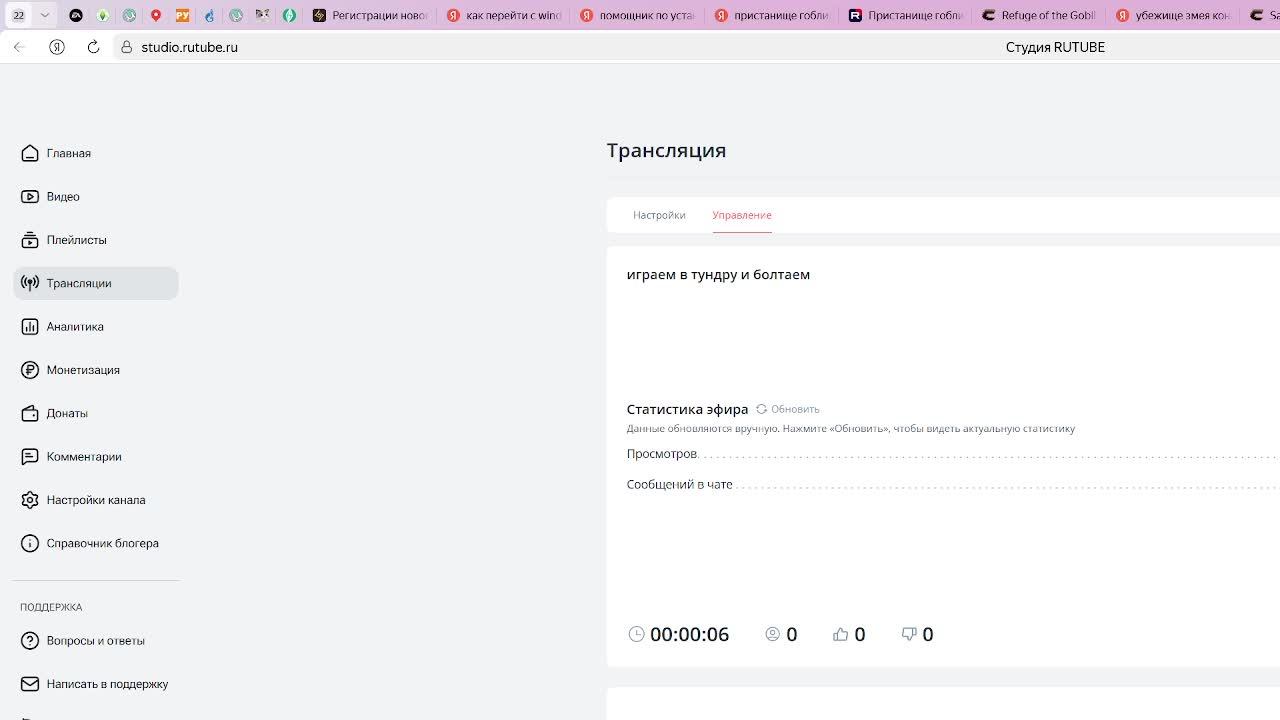Click the Студия RUTUBE page title
The height and width of the screenshot is (720, 1280).
click(x=1055, y=47)
